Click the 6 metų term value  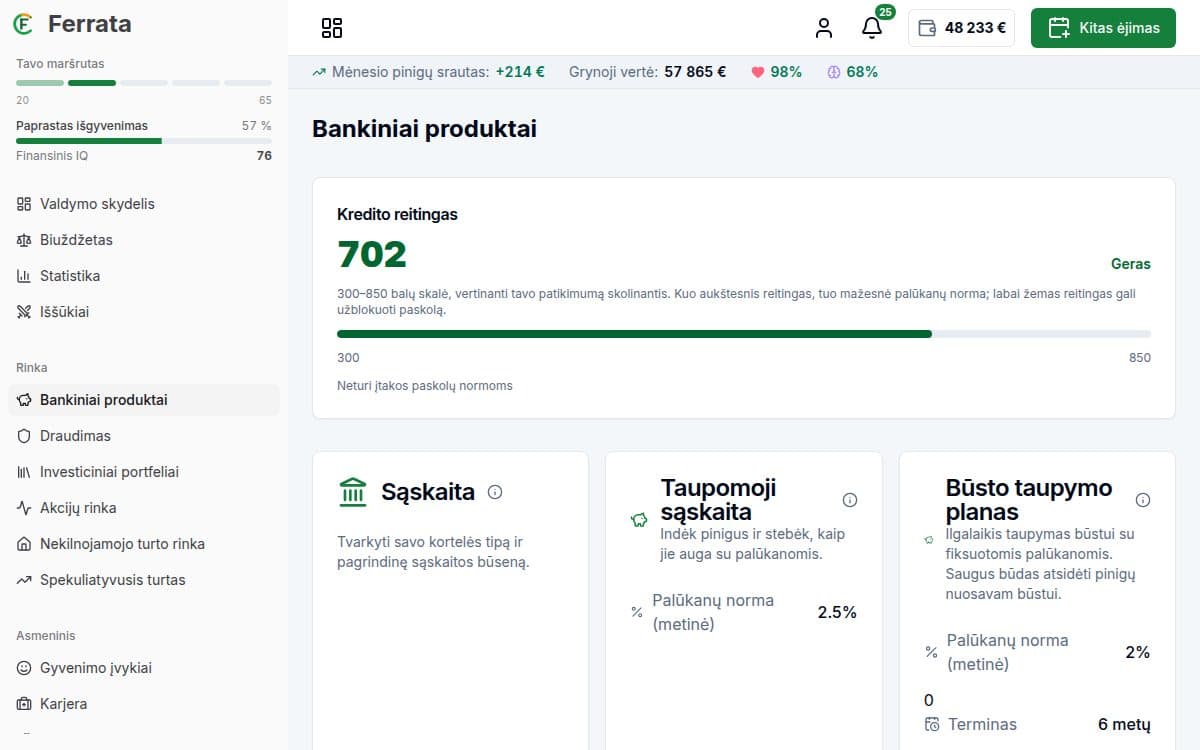click(x=1124, y=725)
